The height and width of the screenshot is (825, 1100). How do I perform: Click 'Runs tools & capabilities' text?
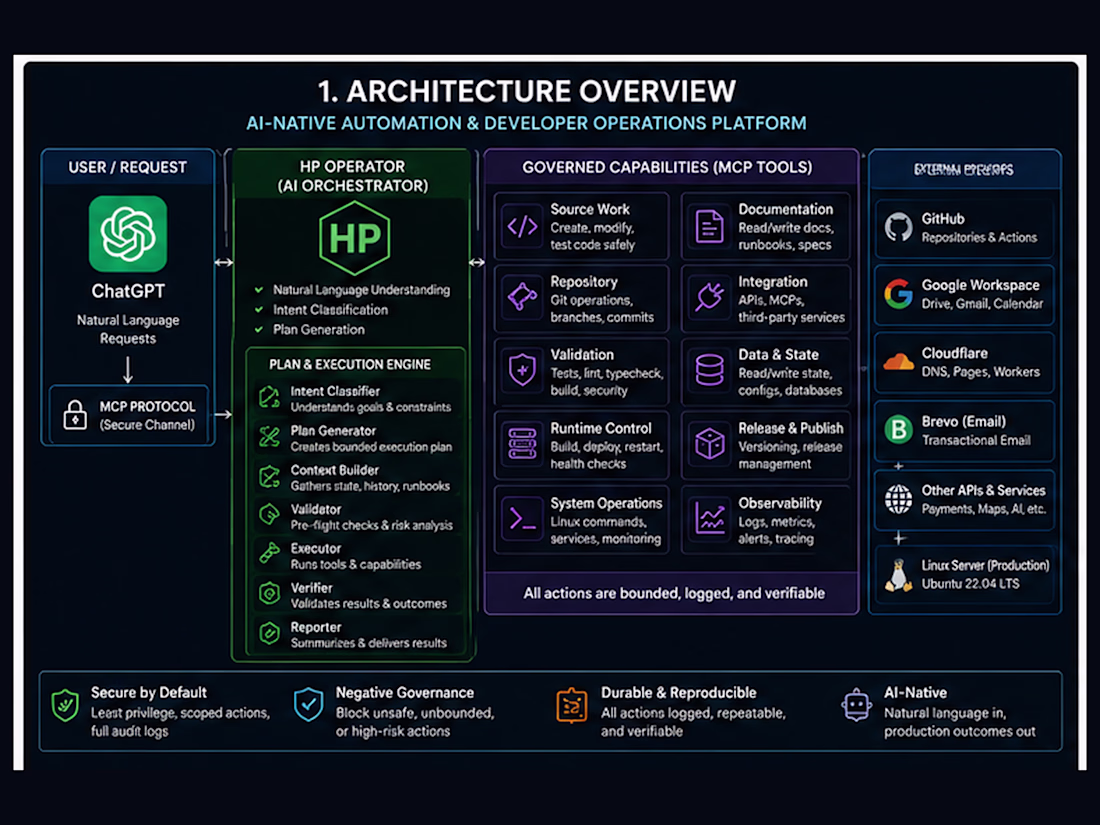click(x=356, y=564)
